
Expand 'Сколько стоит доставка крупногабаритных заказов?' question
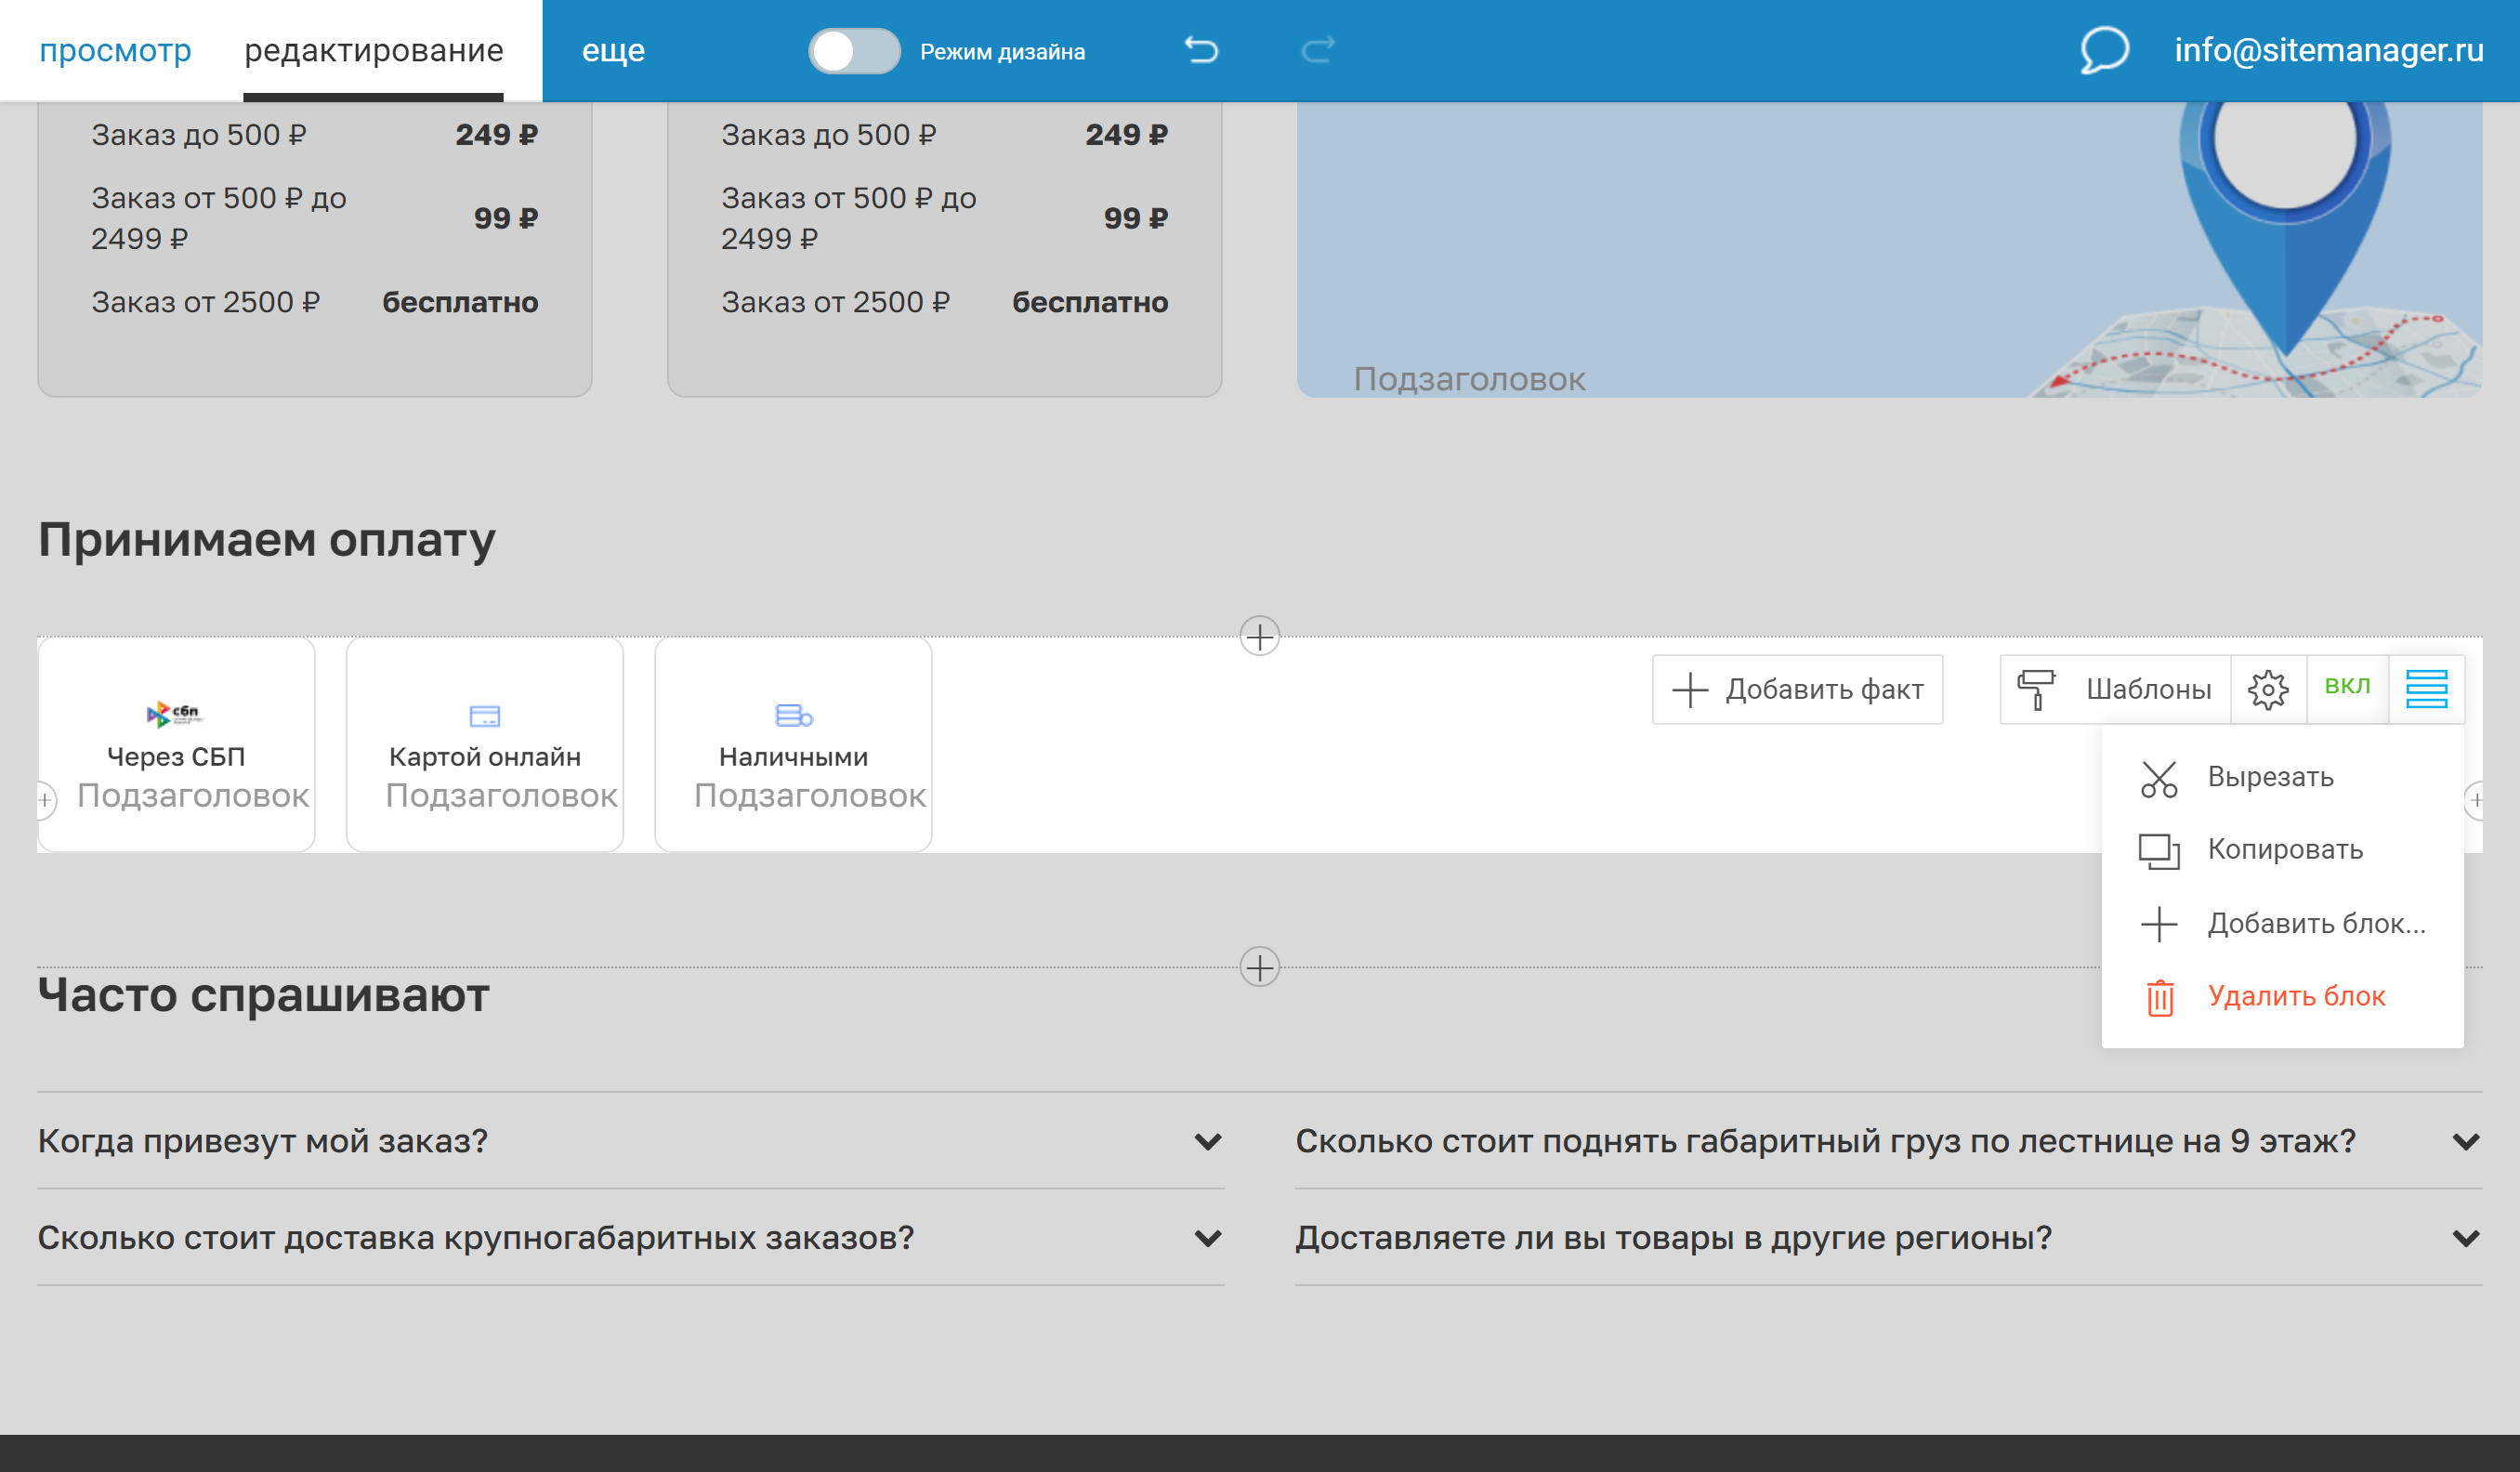[1207, 1238]
